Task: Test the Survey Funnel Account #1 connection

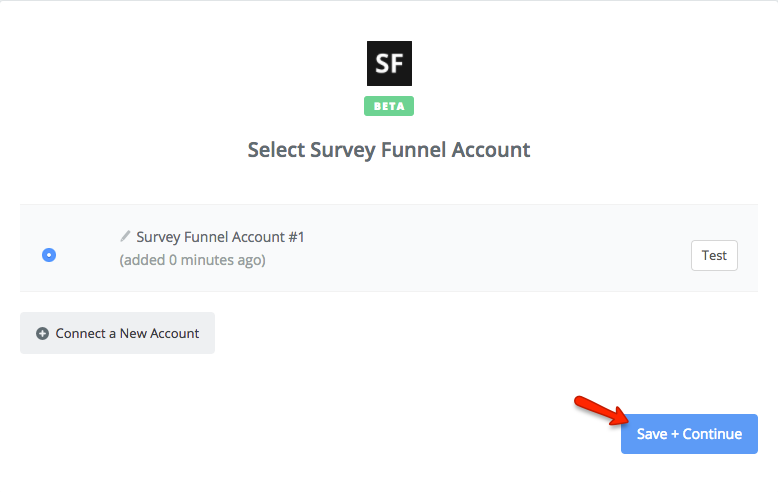Action: click(x=714, y=255)
